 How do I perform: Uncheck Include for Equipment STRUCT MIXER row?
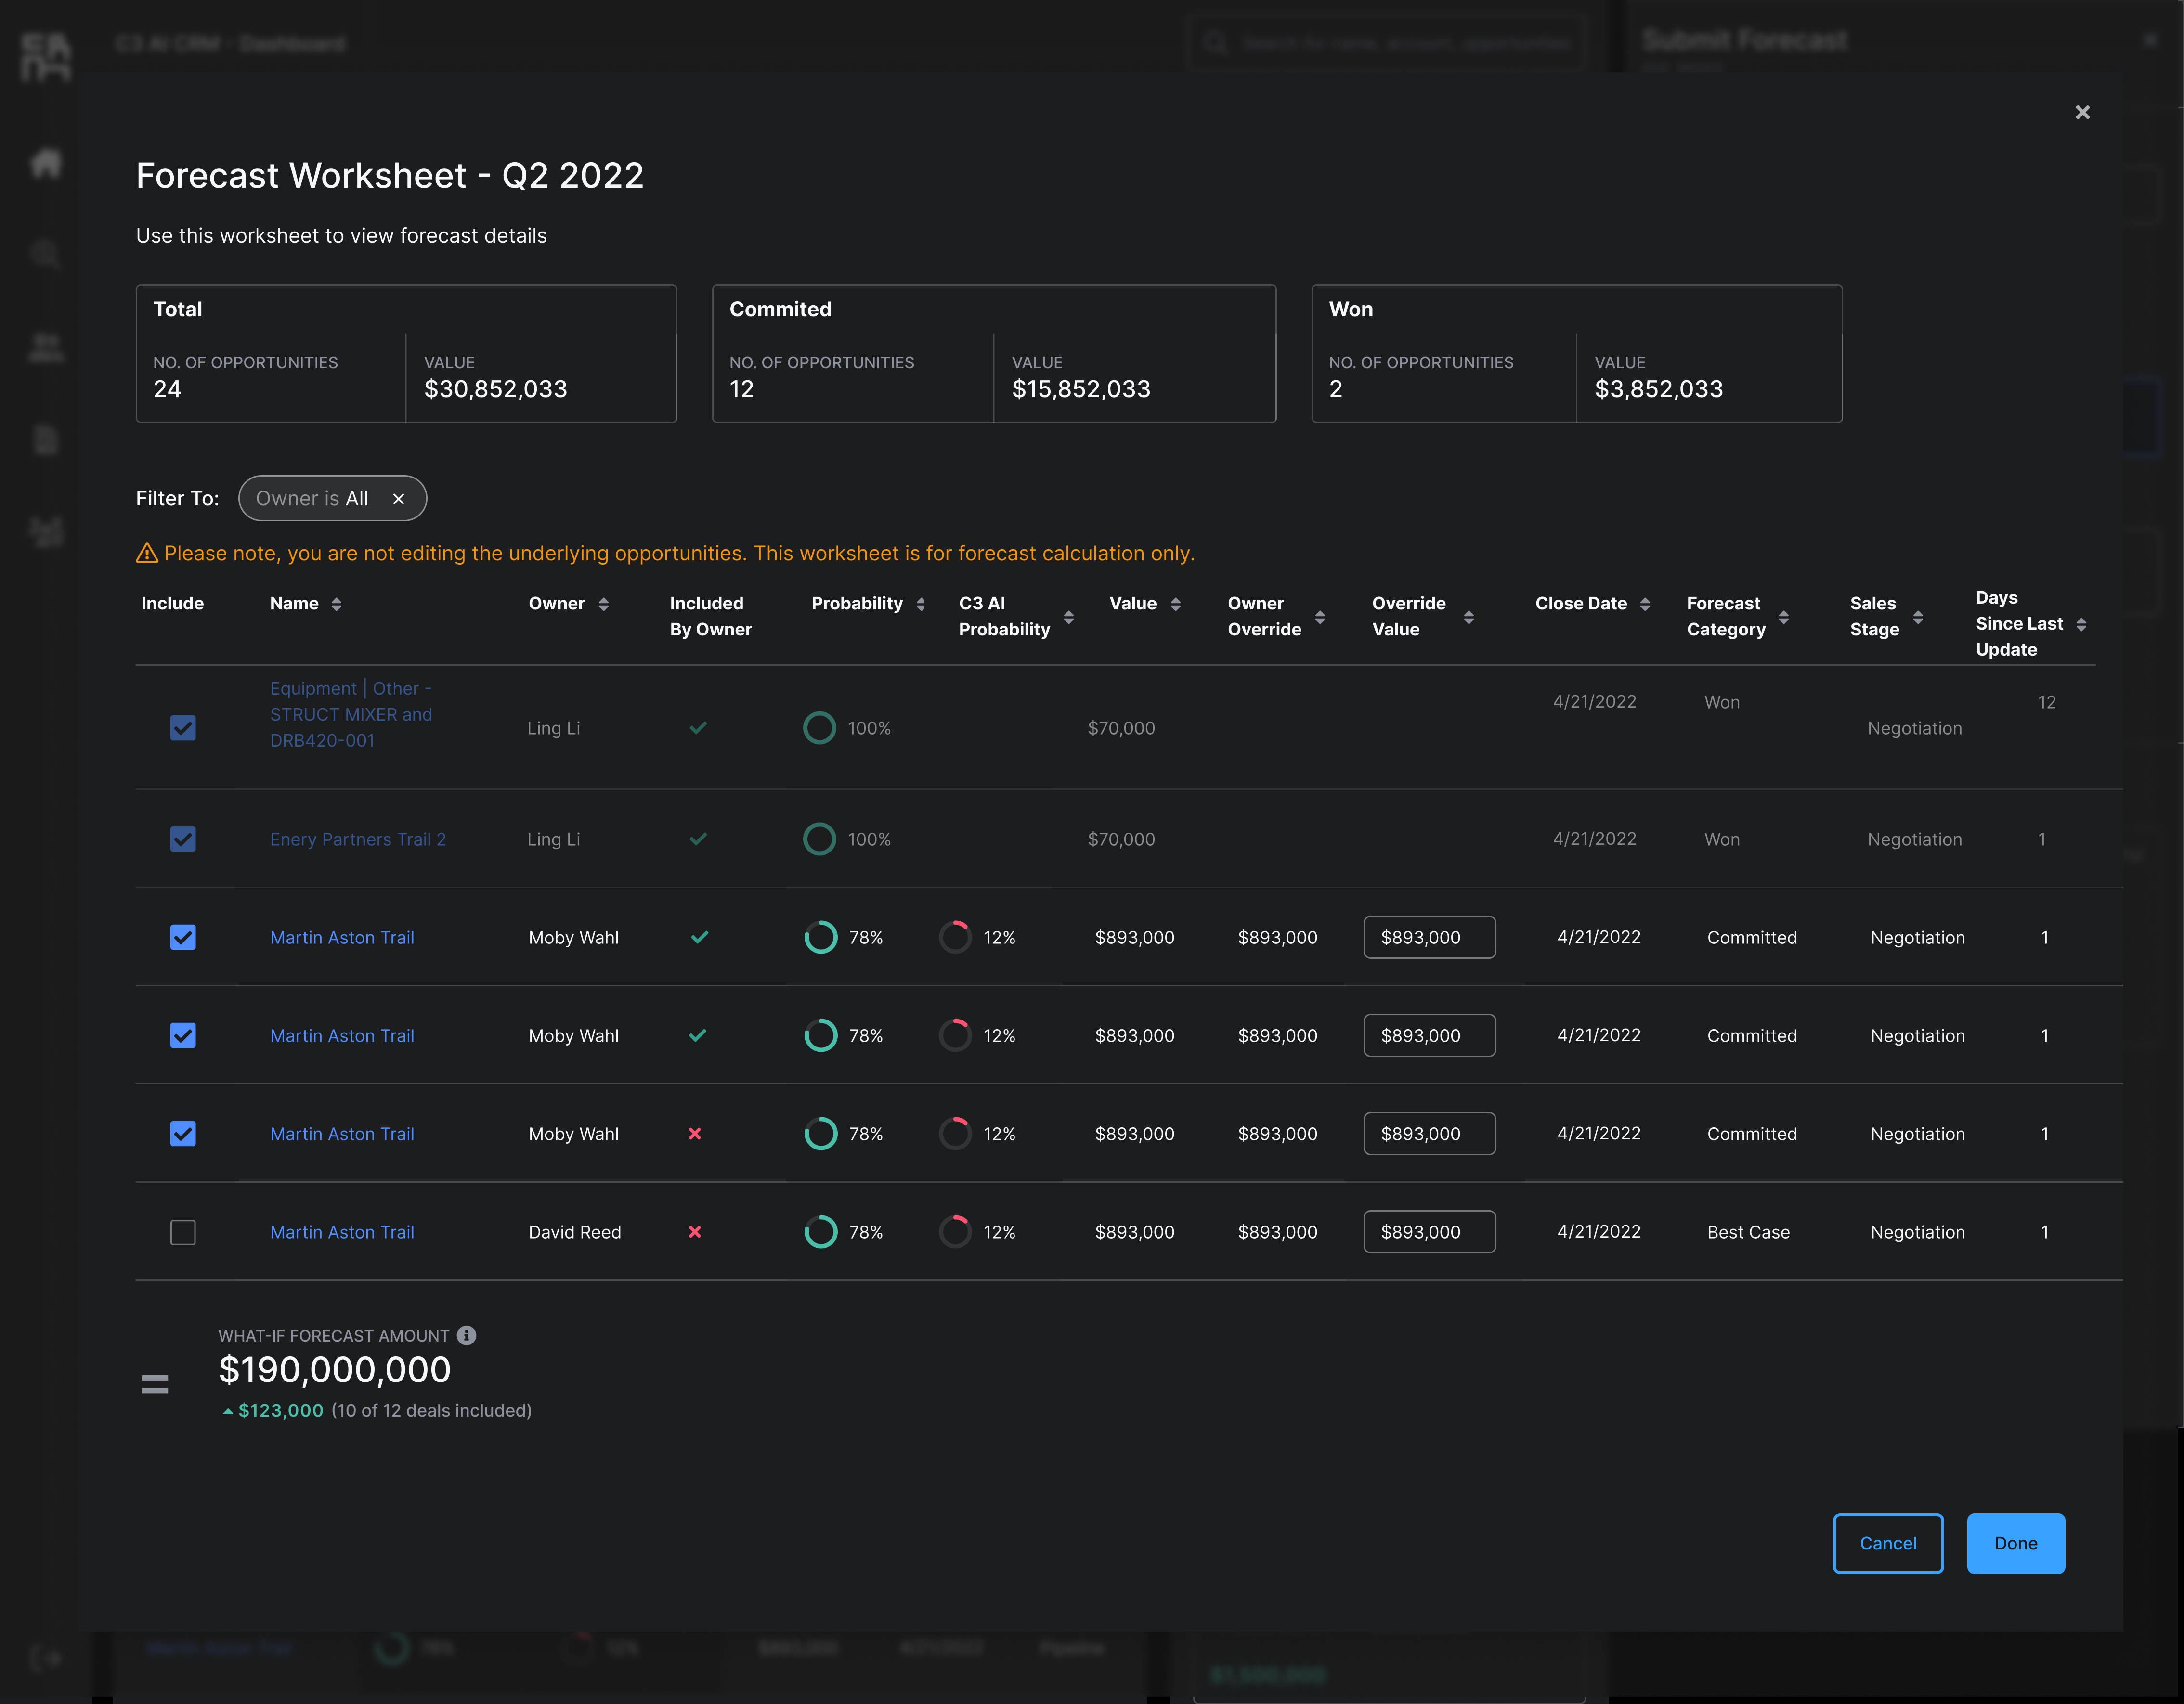(x=183, y=728)
